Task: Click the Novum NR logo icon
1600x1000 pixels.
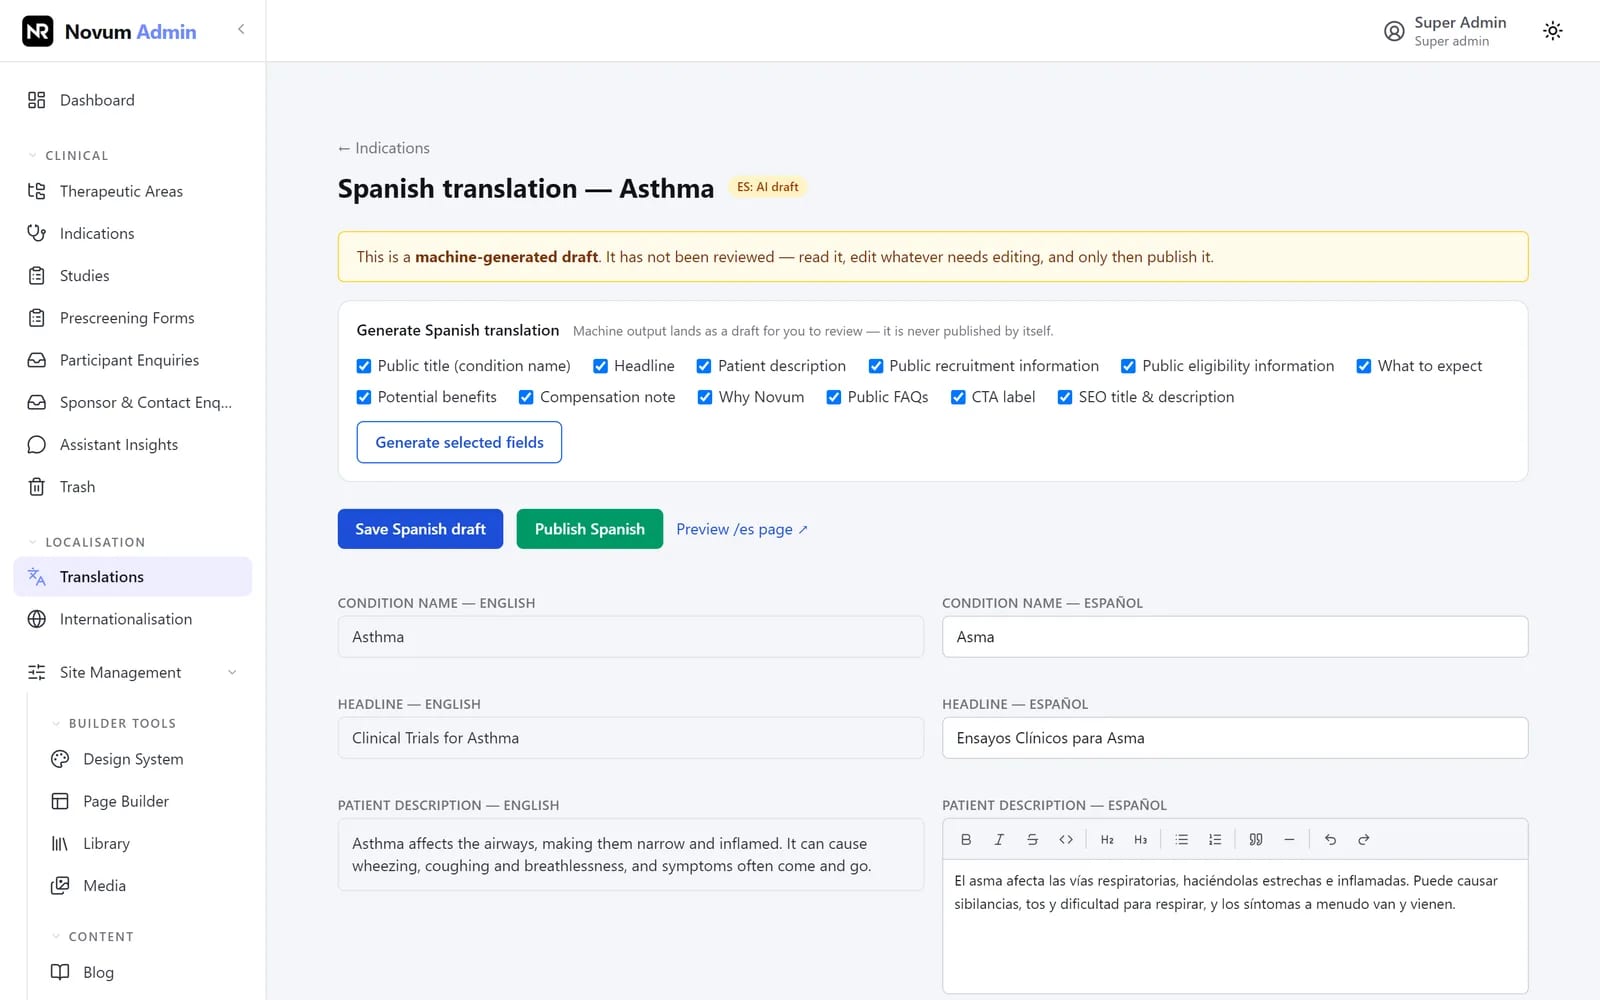Action: click(38, 31)
